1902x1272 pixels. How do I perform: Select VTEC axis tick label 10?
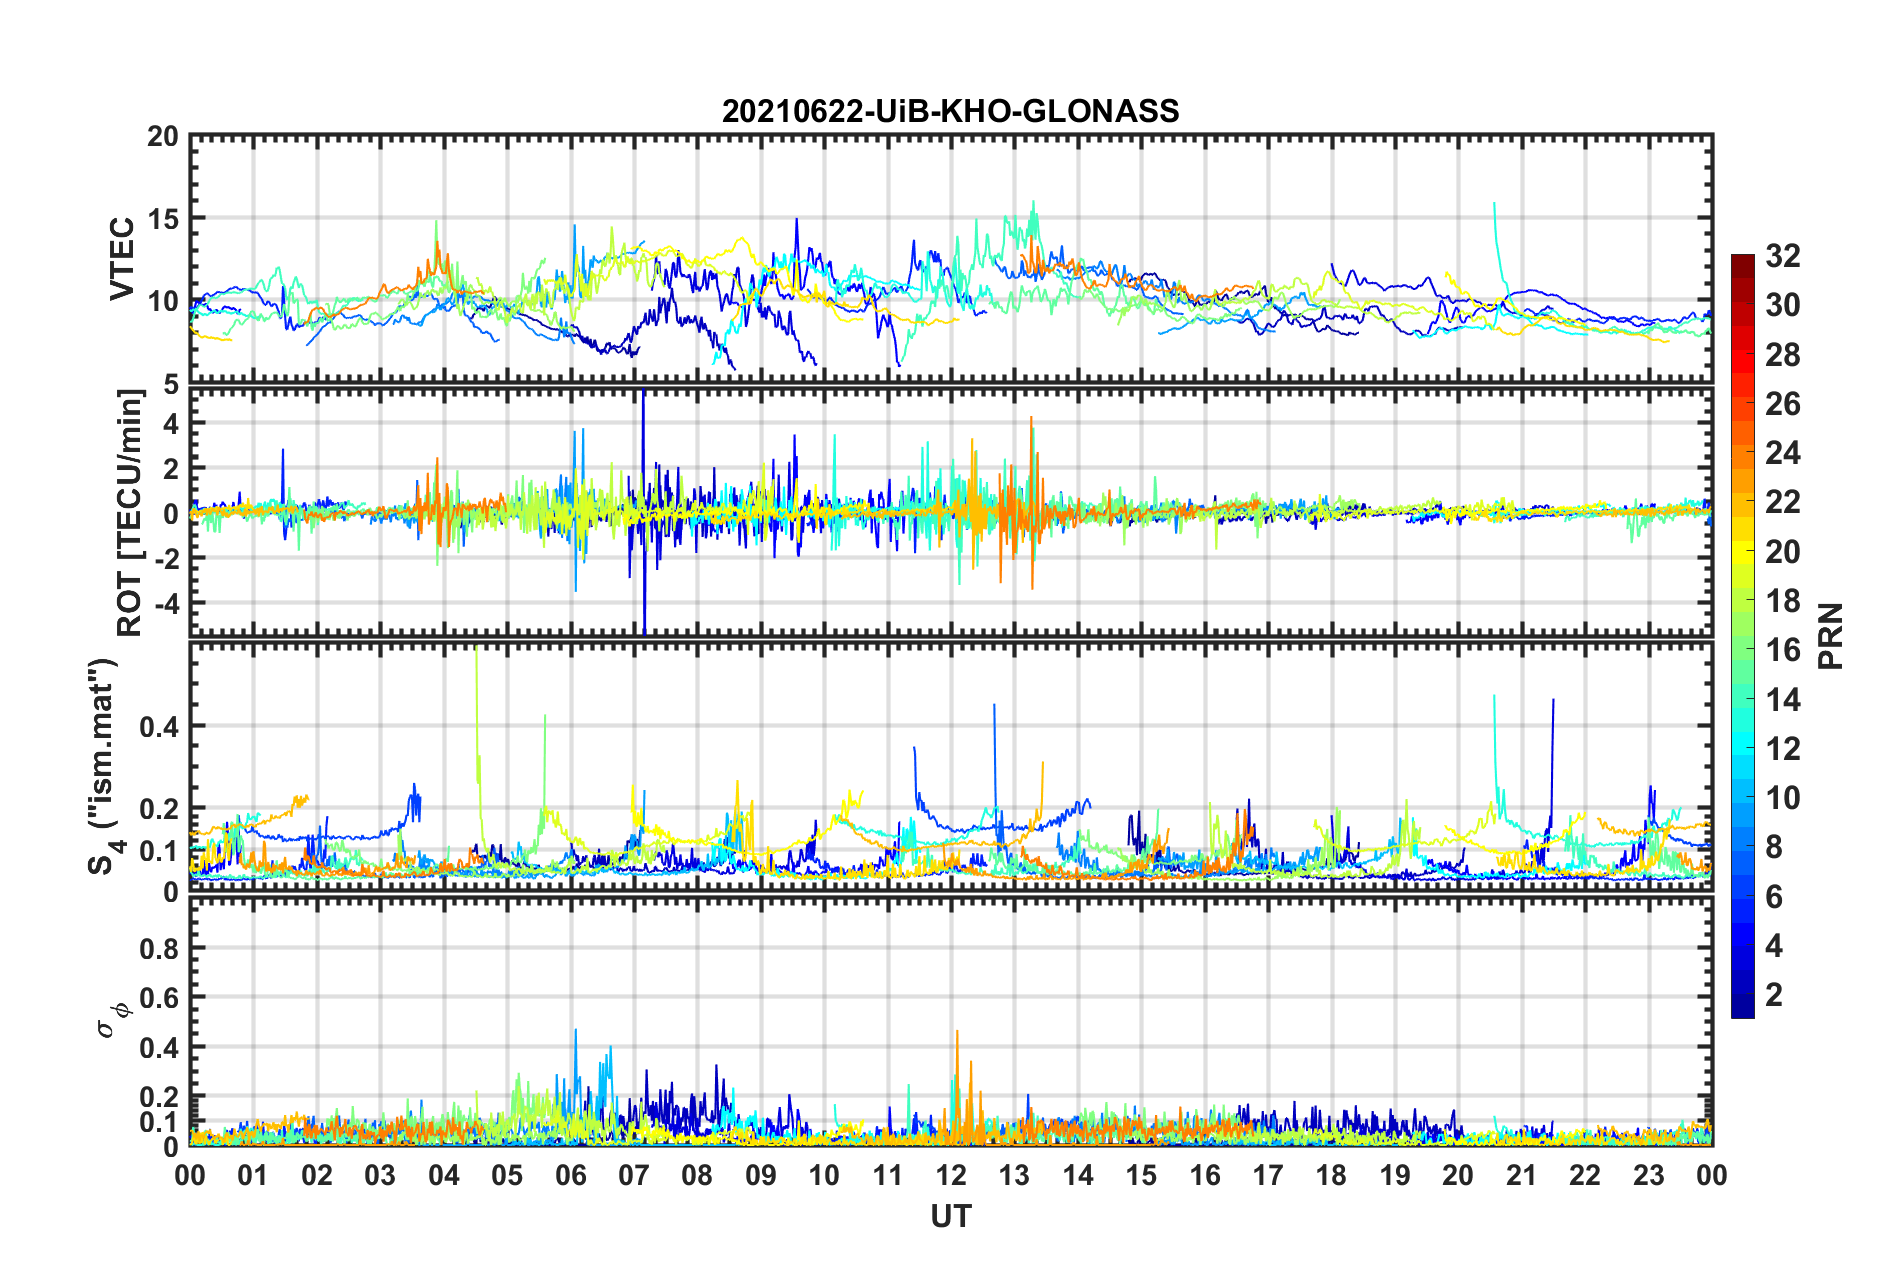coord(163,301)
